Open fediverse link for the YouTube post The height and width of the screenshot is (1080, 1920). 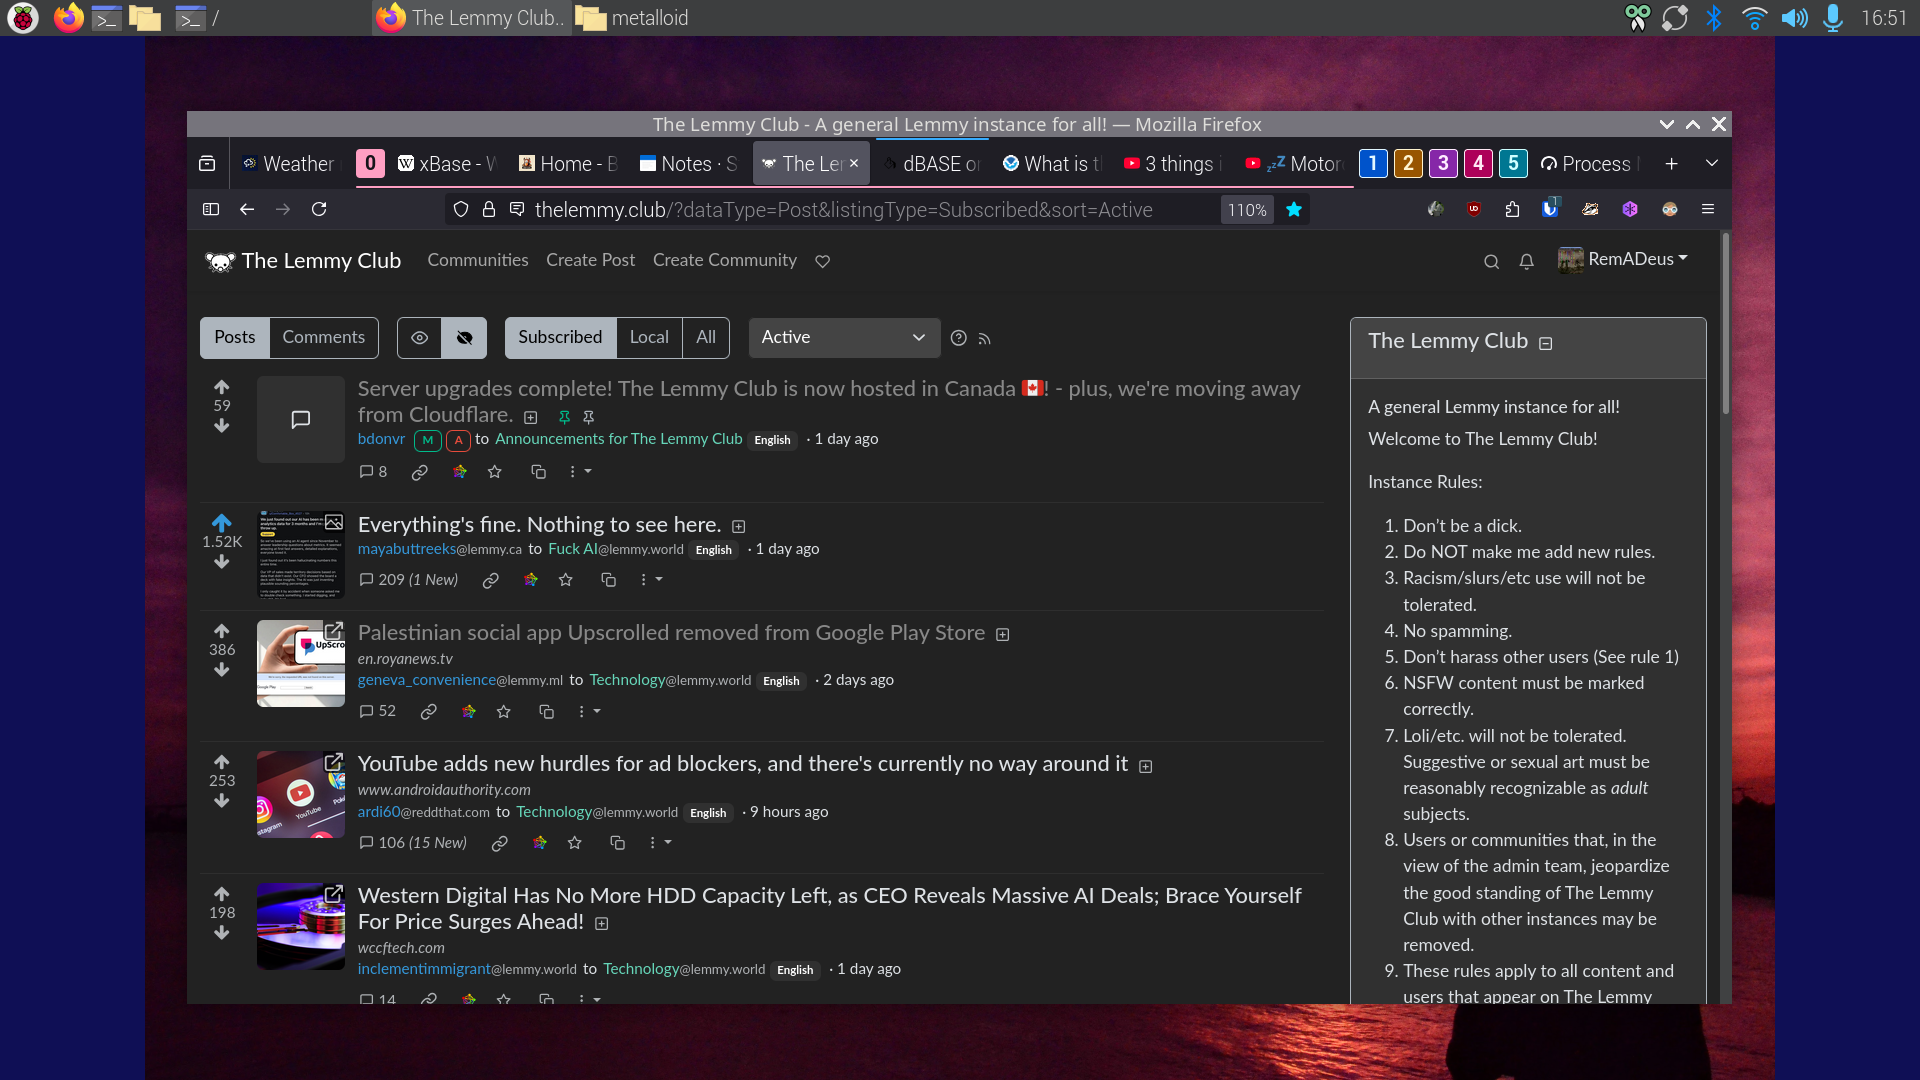point(540,843)
